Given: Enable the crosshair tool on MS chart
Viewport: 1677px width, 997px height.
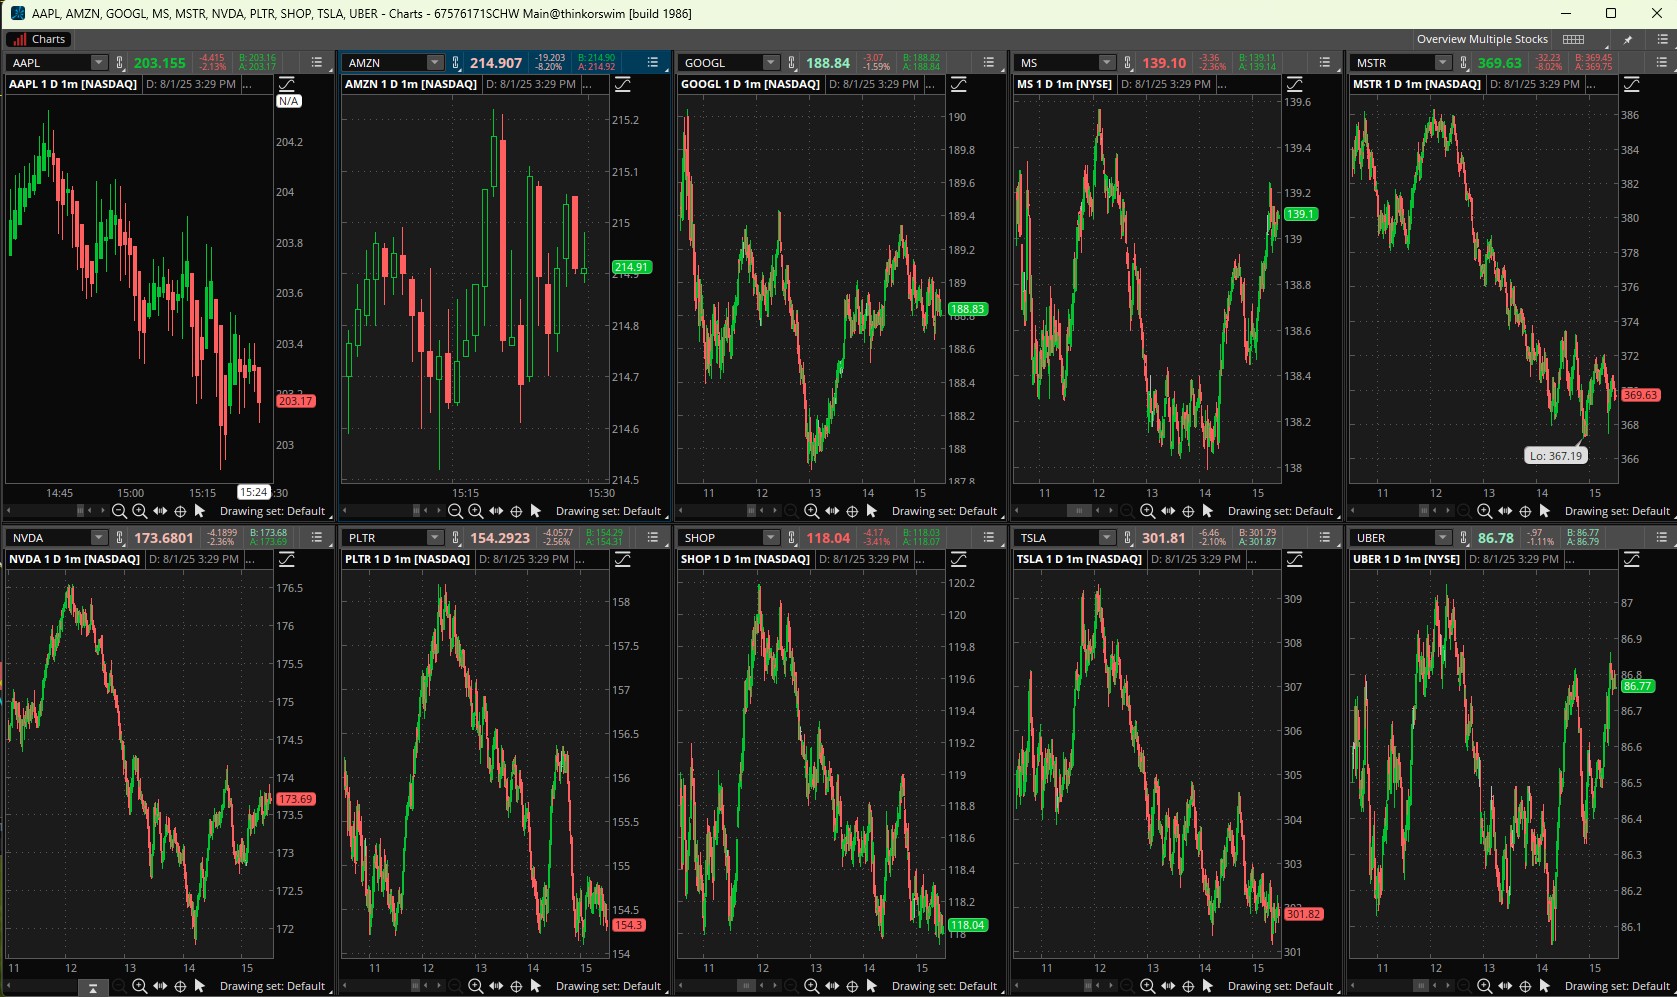Looking at the screenshot, I should click(1188, 511).
